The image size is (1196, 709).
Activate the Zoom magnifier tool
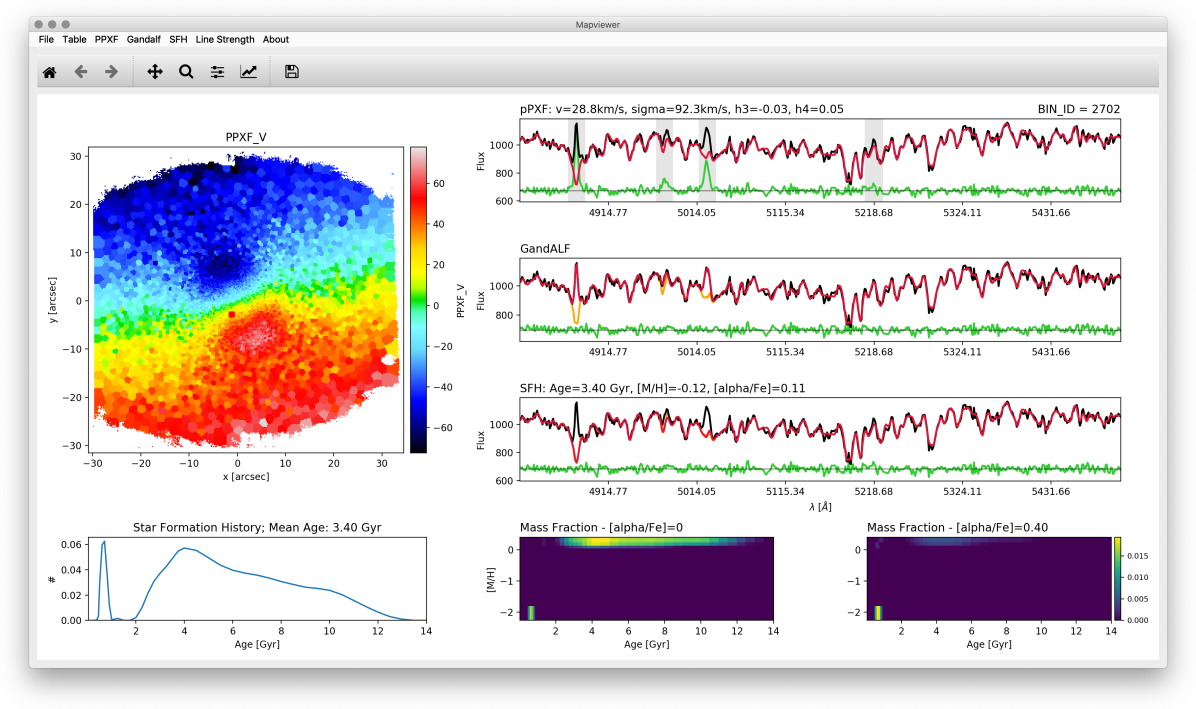click(186, 72)
